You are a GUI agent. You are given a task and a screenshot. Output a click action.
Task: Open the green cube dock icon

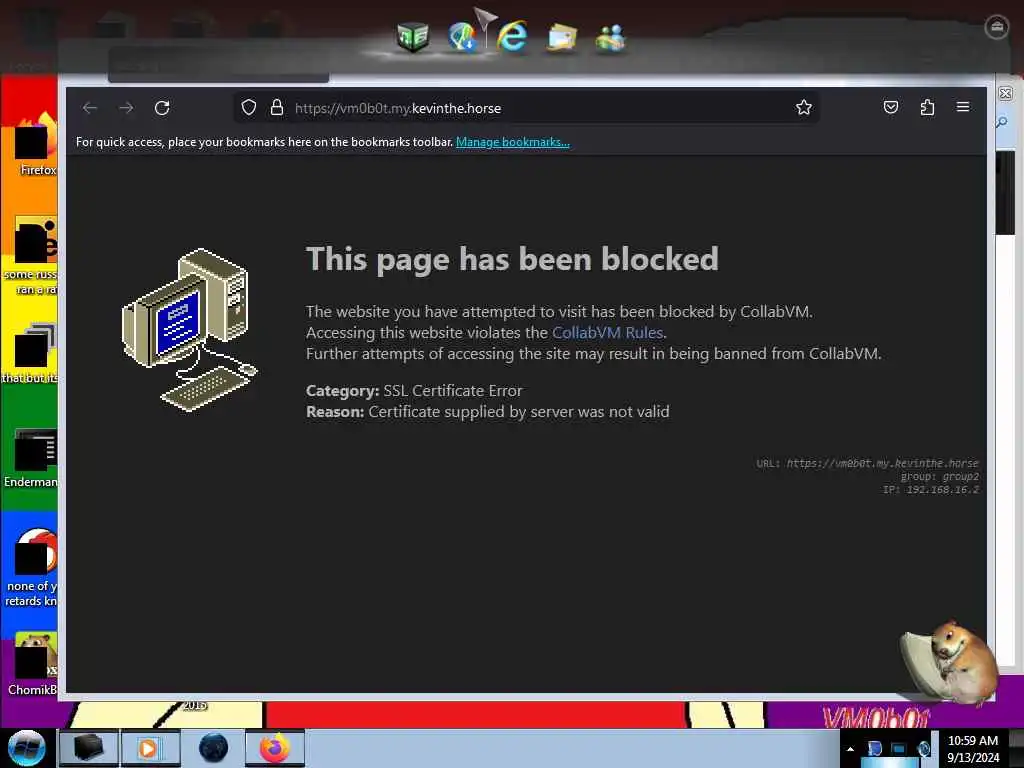point(413,37)
